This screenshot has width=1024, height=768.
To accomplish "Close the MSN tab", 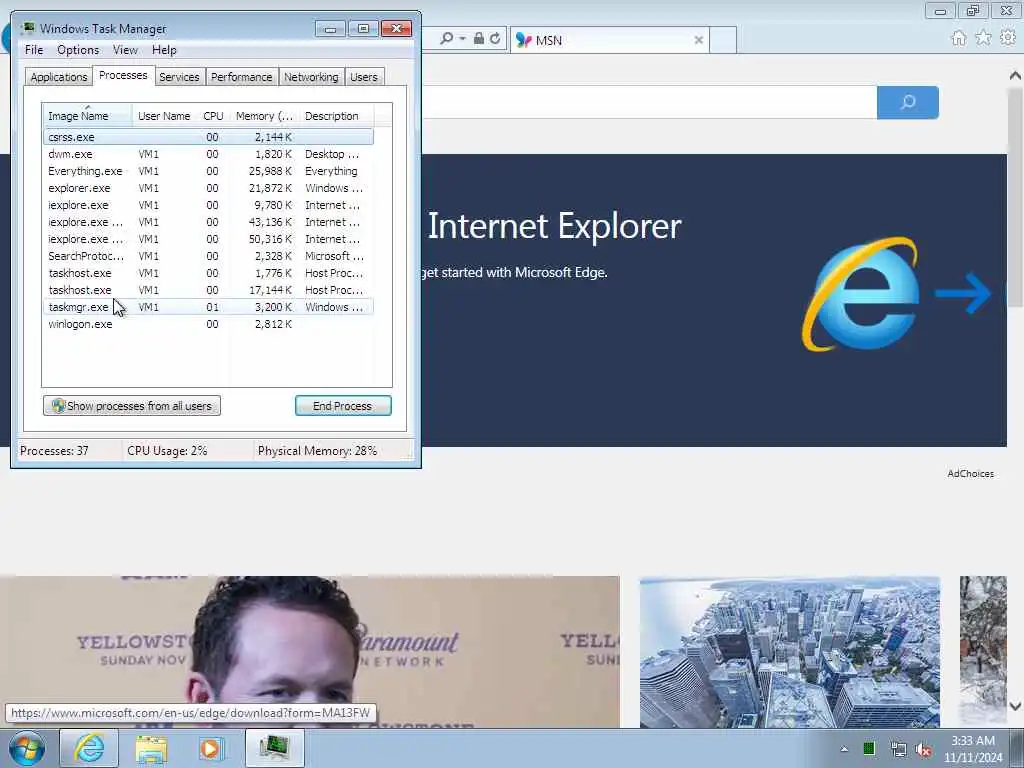I will tap(698, 40).
